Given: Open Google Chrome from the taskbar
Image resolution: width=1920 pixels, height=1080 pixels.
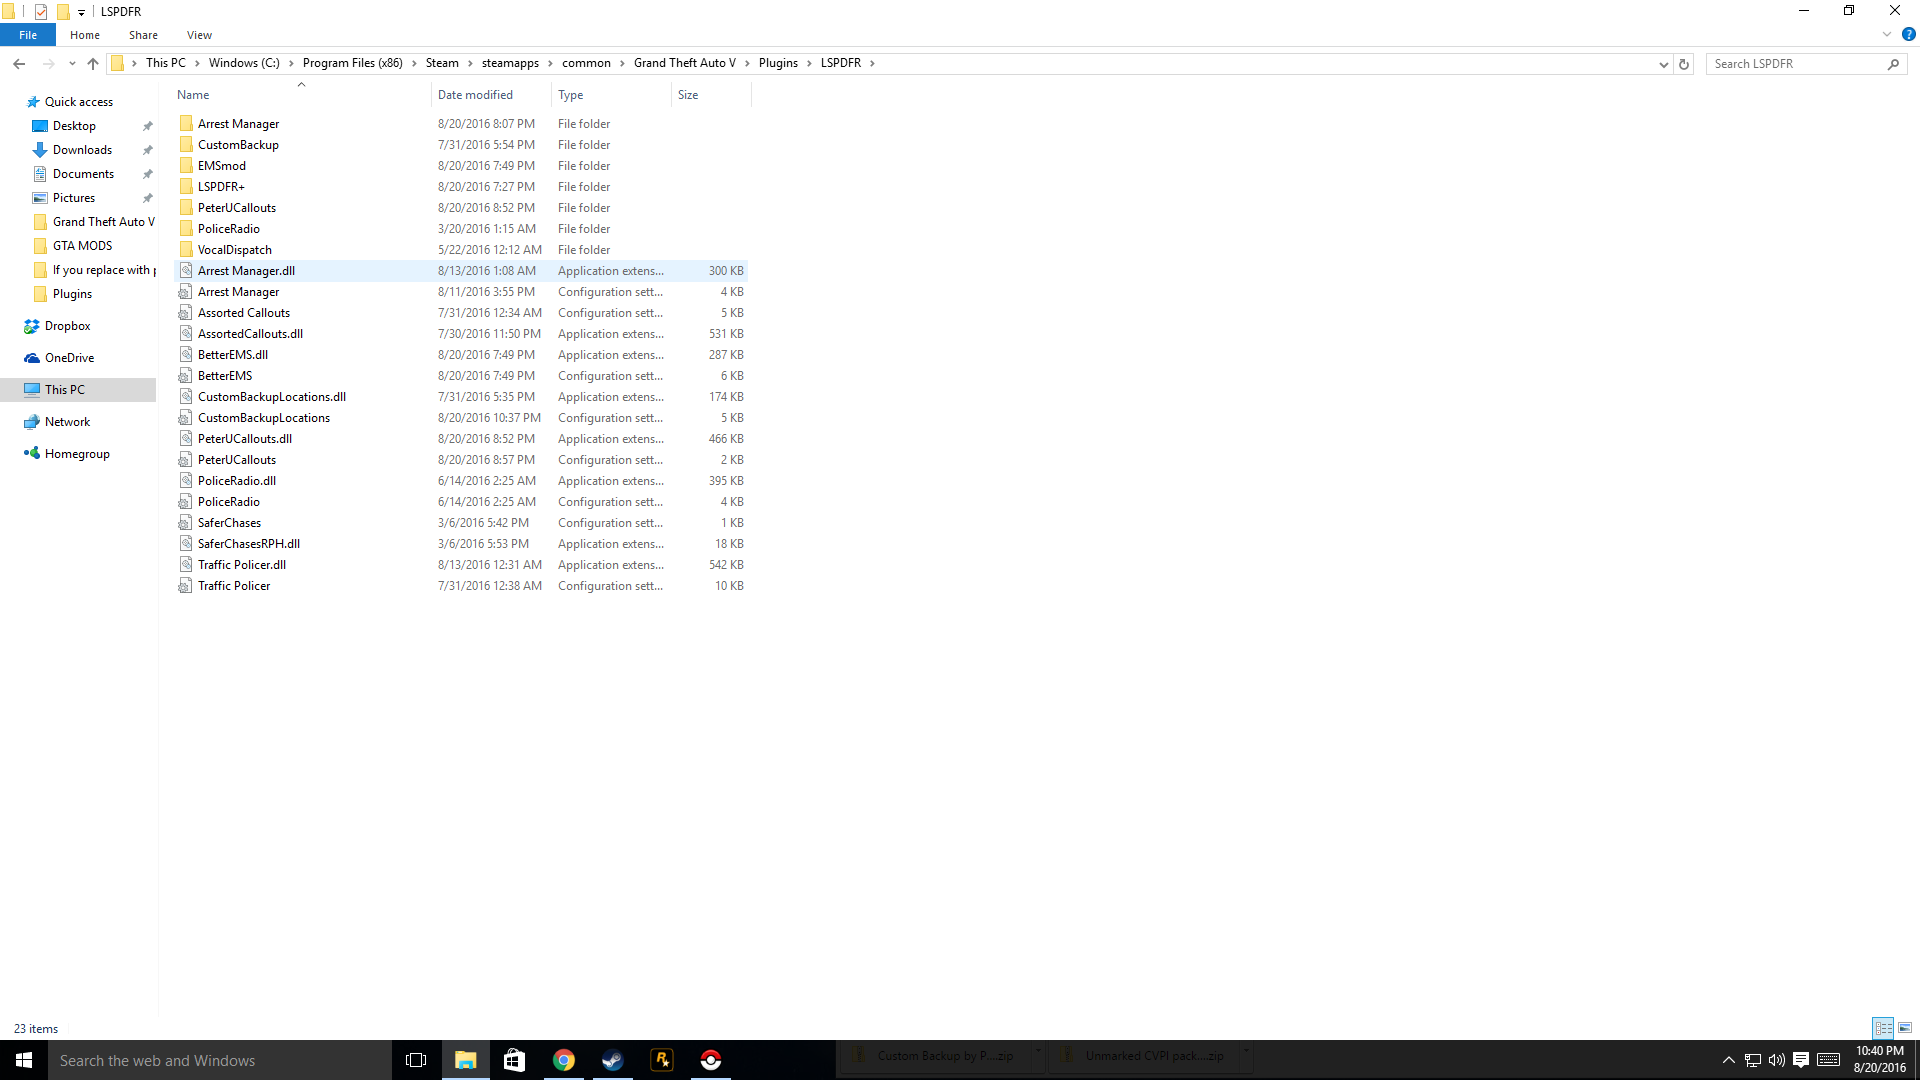Looking at the screenshot, I should [x=564, y=1060].
